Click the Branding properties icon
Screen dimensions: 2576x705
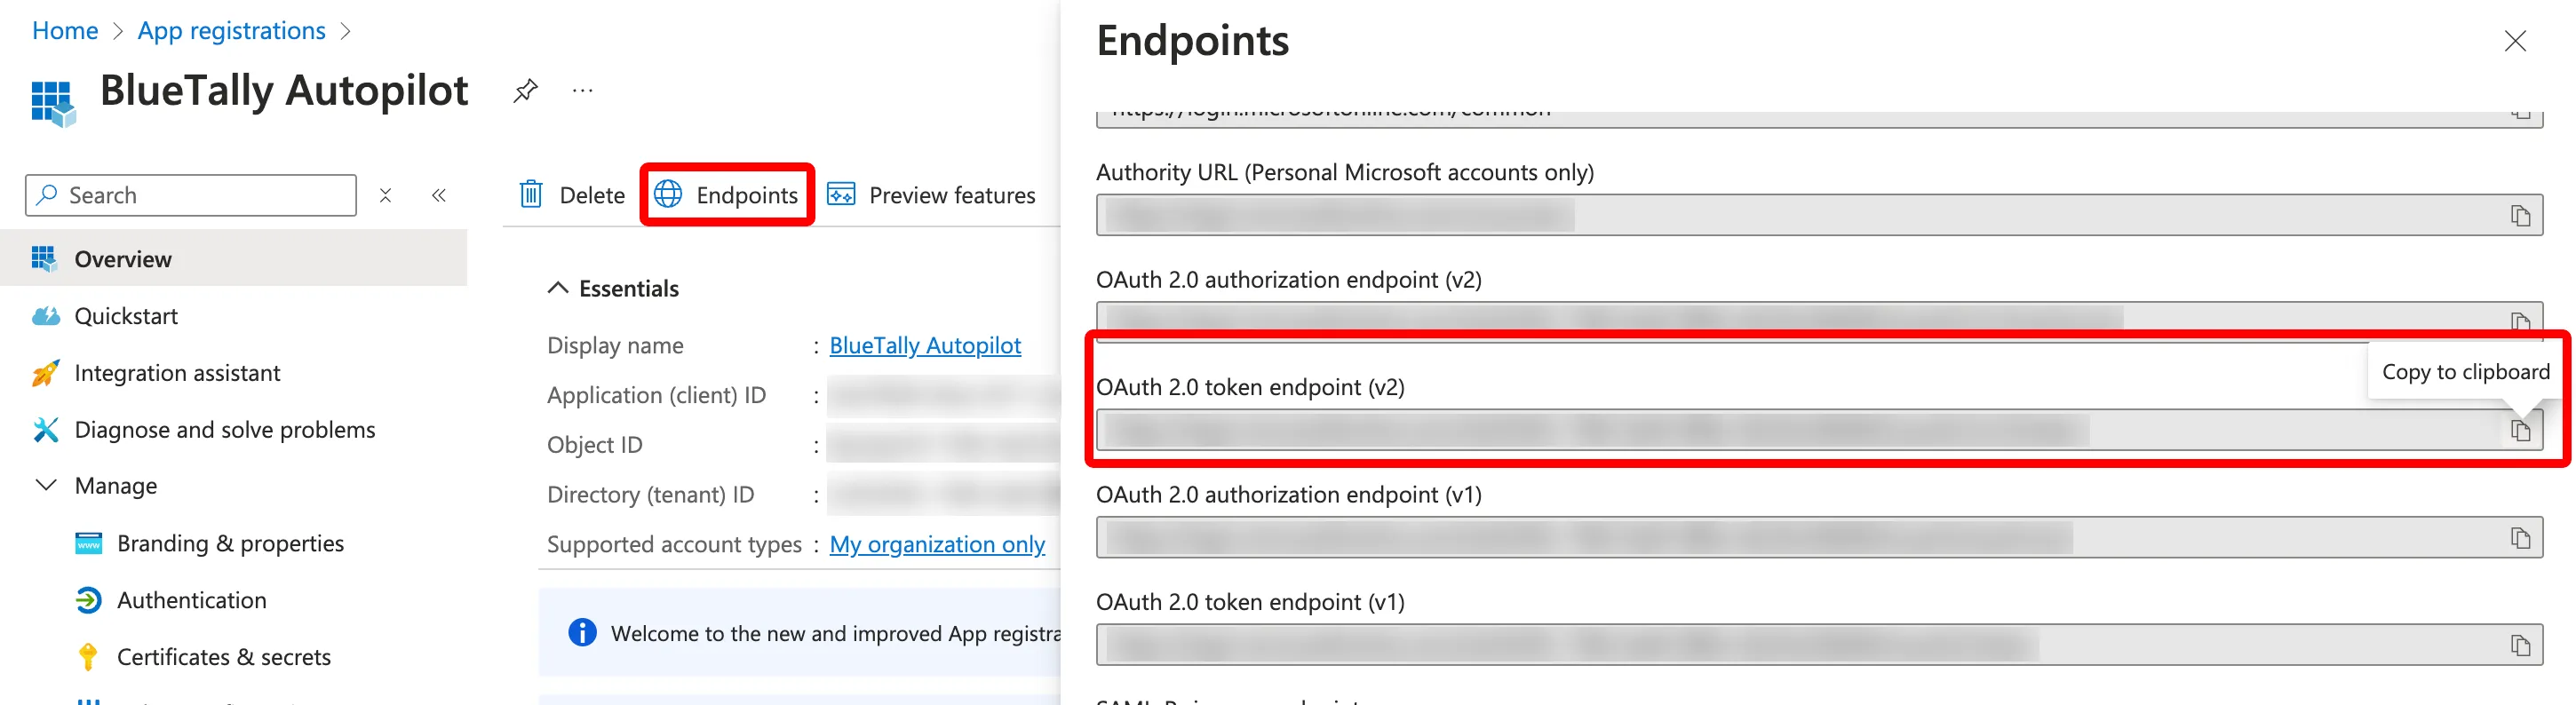[x=88, y=543]
